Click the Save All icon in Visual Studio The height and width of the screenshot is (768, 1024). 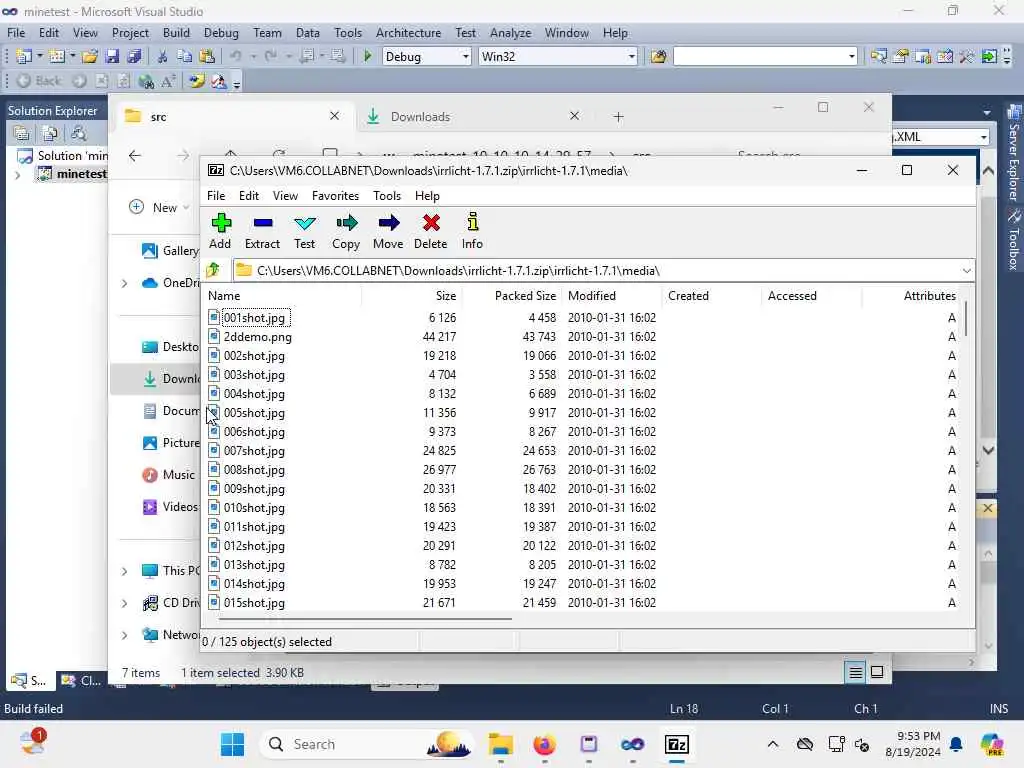(x=134, y=57)
